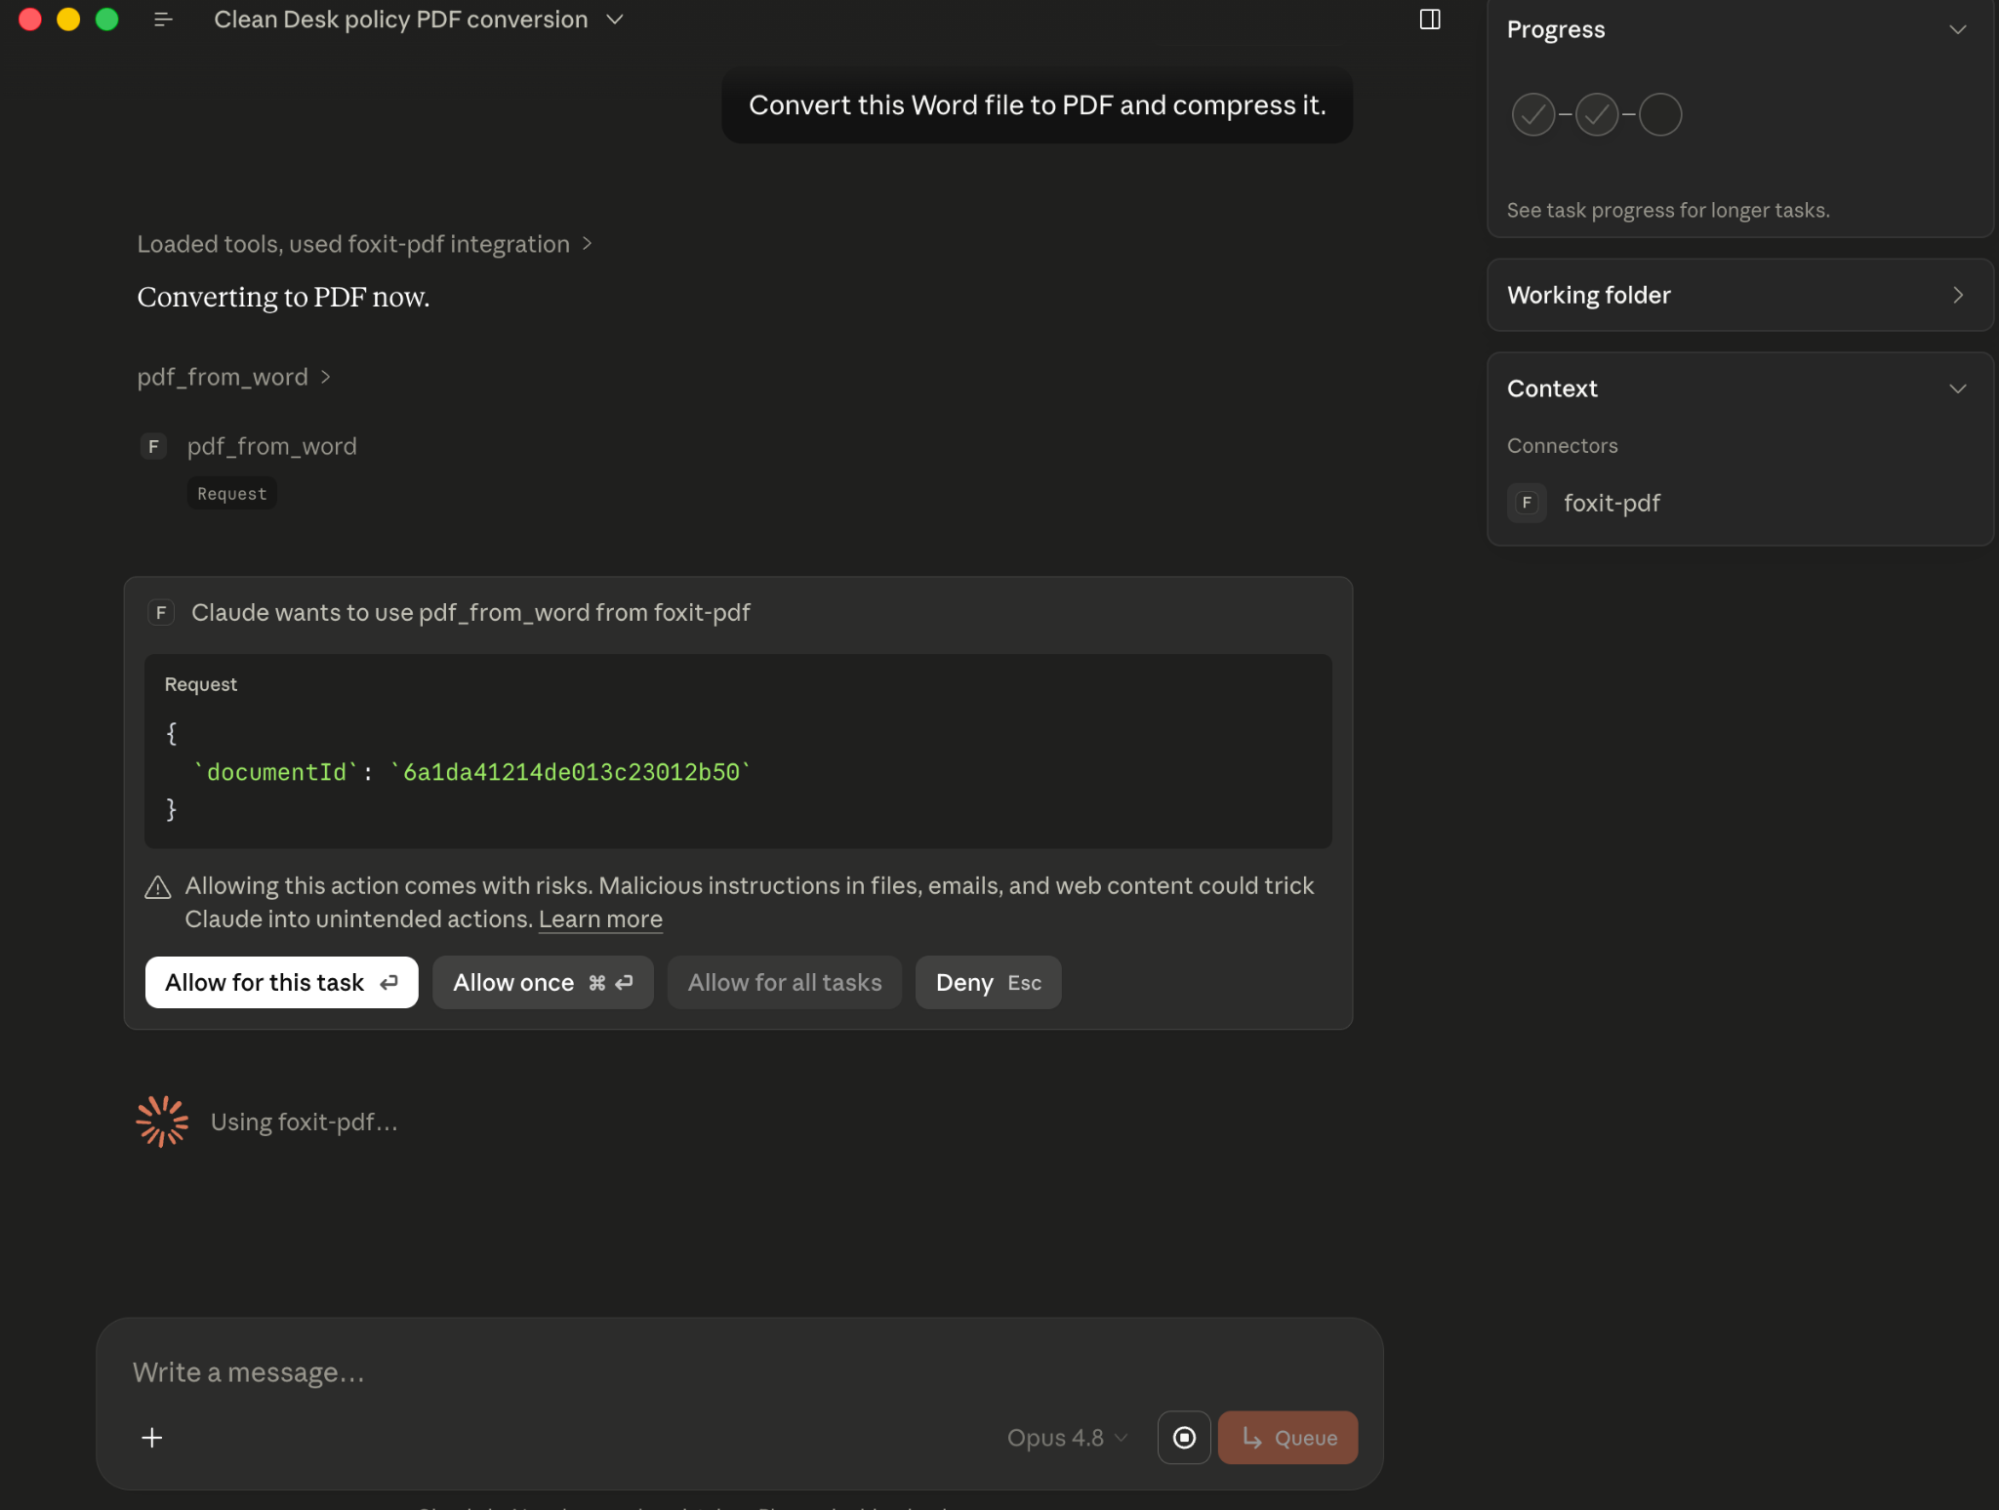Click the F icon in permission dialog header
Viewport: 1999px width, 1510px height.
pos(161,612)
